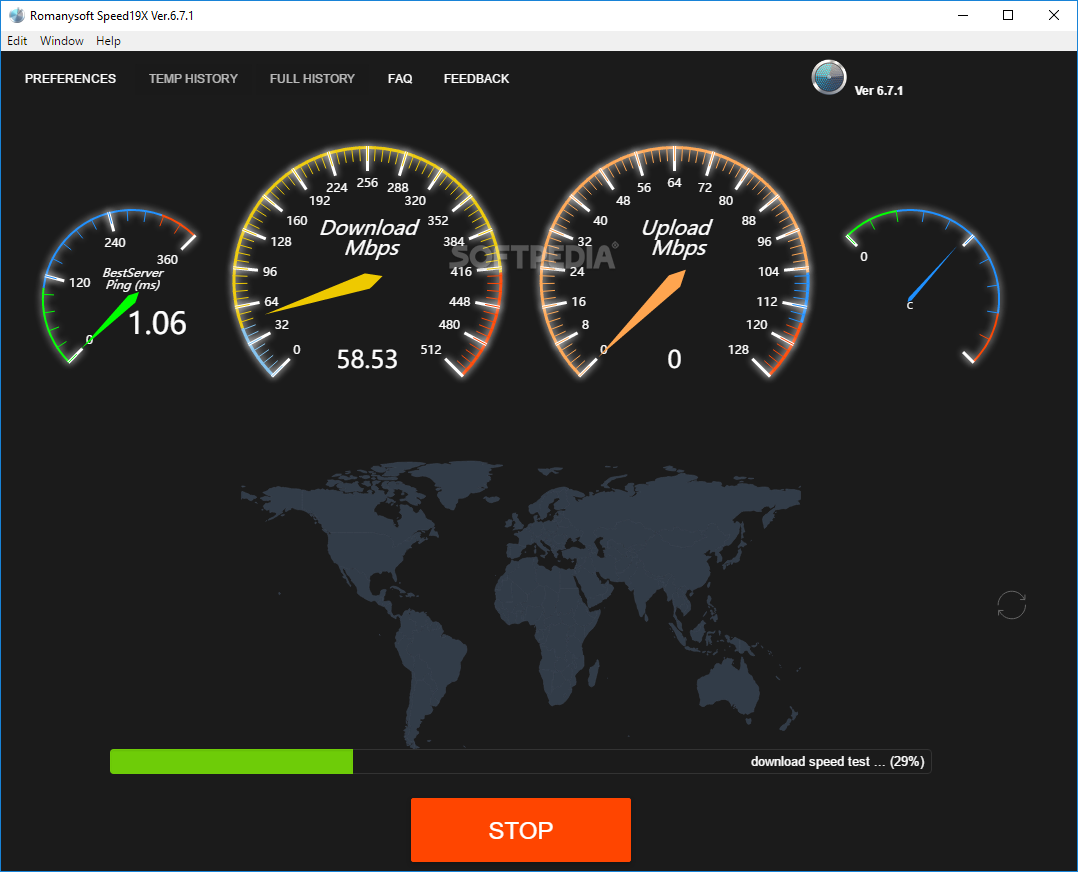Open the FAQ page

[x=399, y=78]
